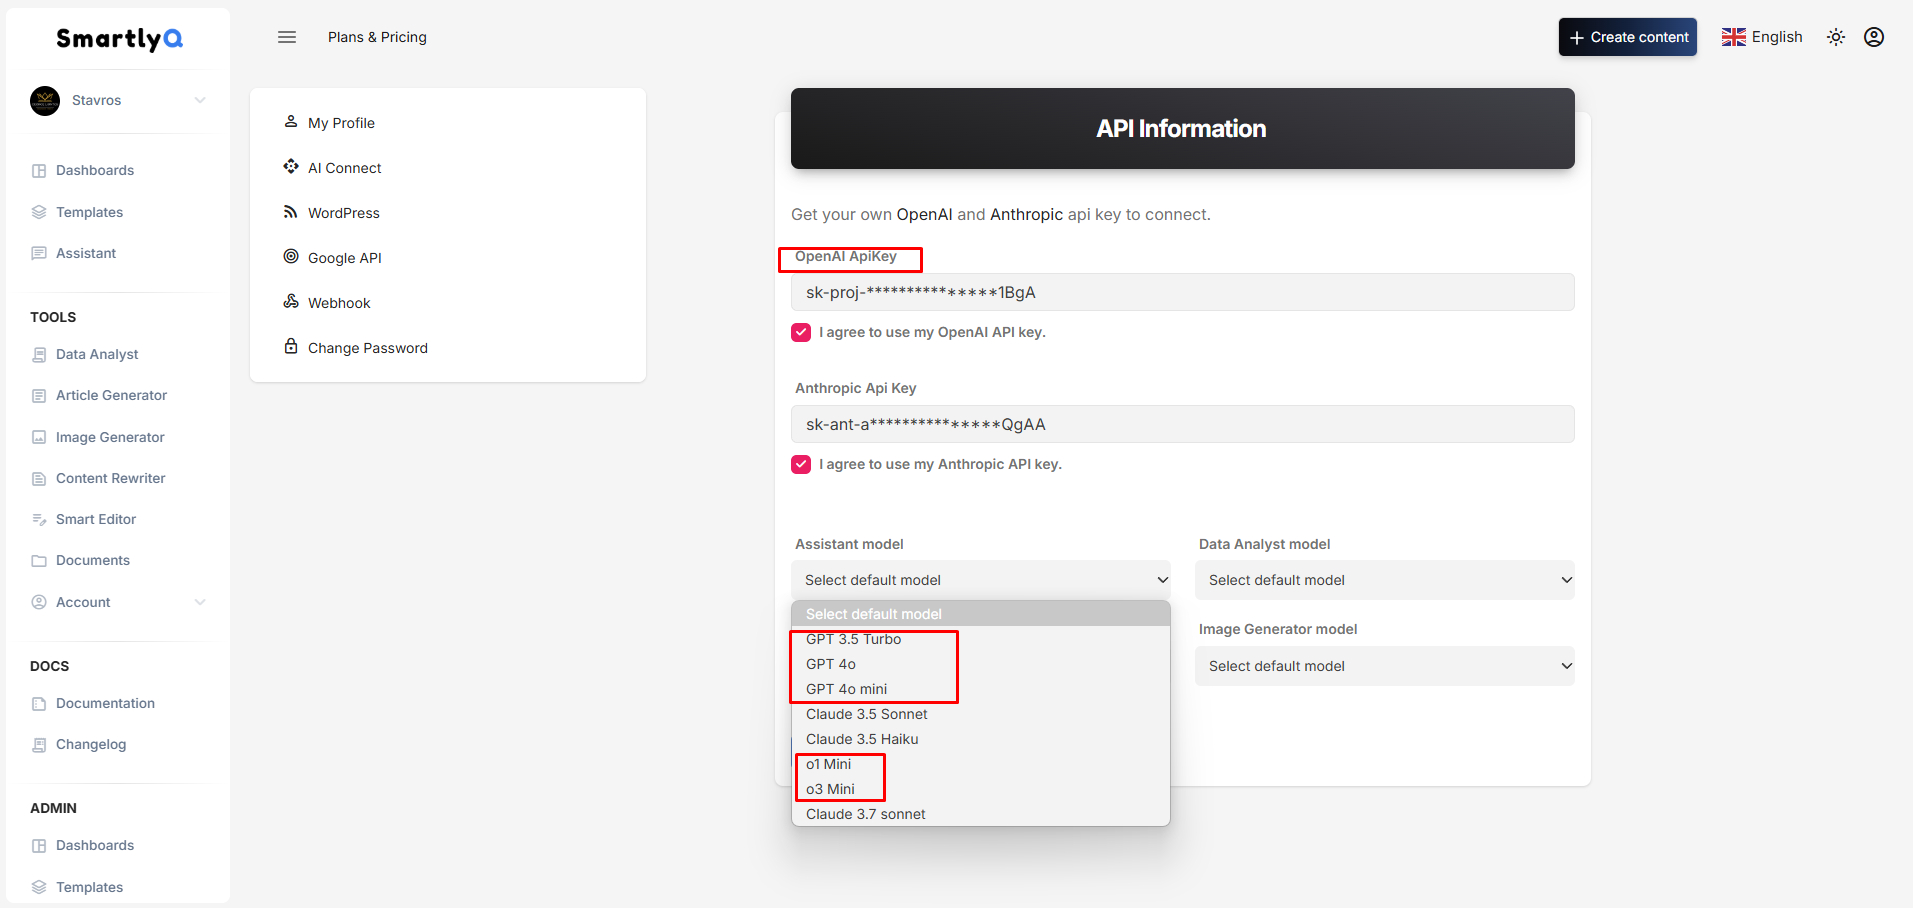
Task: Open the Changelog page
Action: click(x=91, y=745)
